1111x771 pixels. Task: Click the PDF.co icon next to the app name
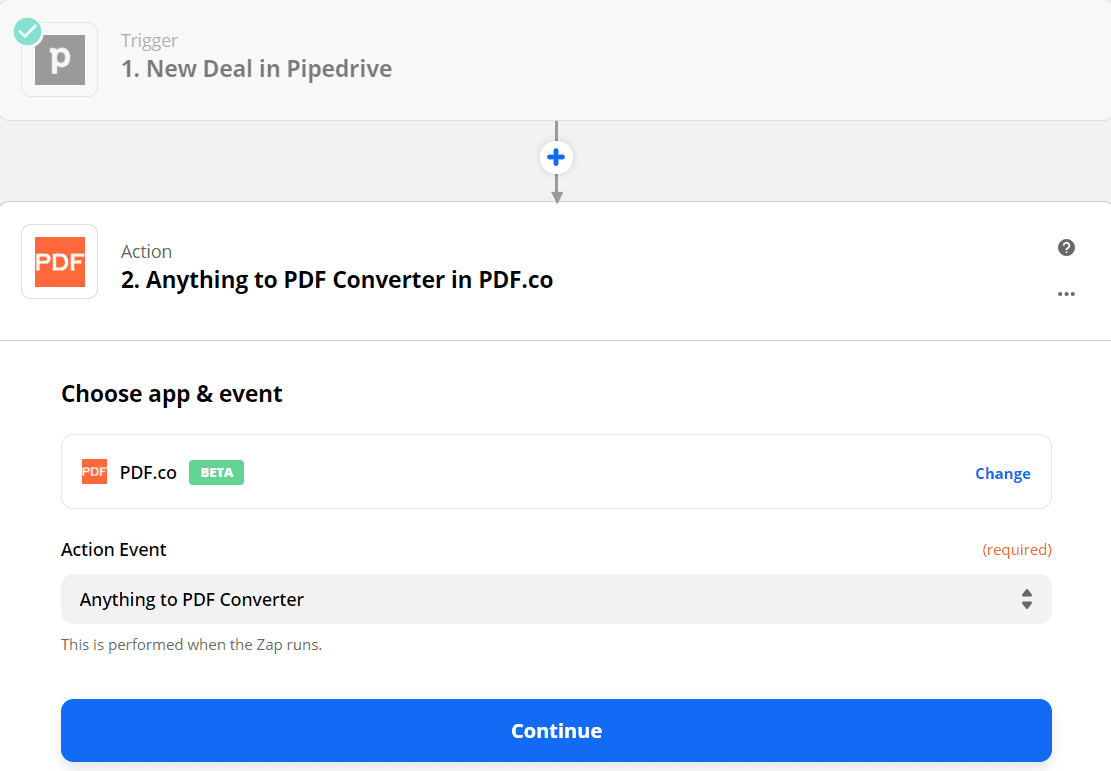point(94,471)
